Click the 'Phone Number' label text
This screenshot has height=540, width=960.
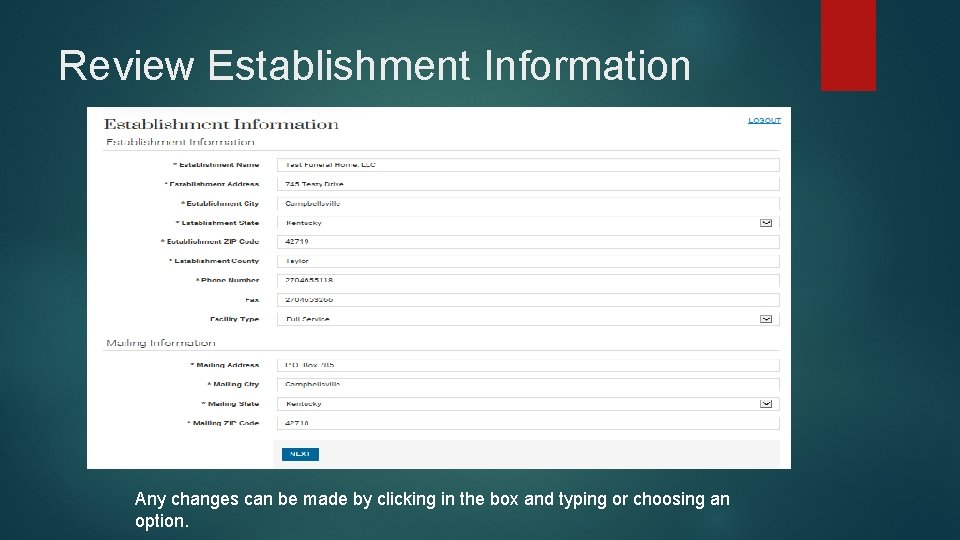click(x=230, y=280)
